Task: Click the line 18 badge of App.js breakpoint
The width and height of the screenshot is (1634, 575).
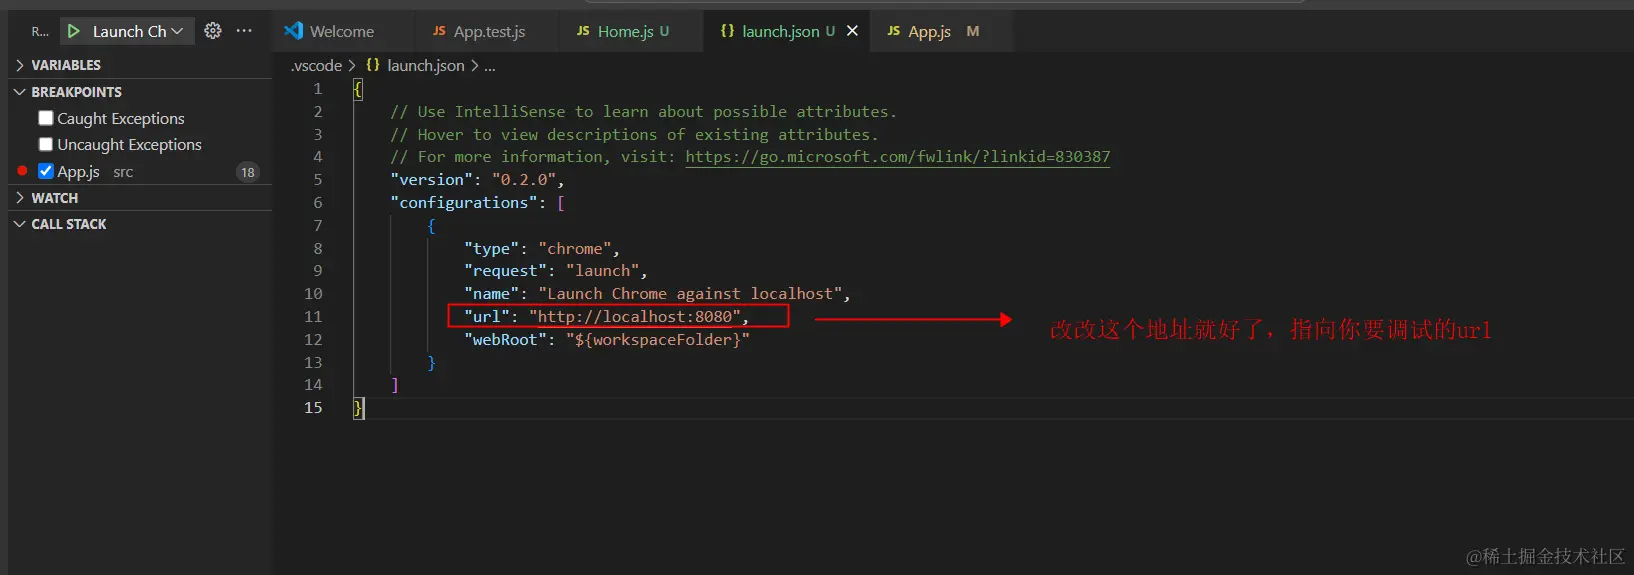Action: 248,172
